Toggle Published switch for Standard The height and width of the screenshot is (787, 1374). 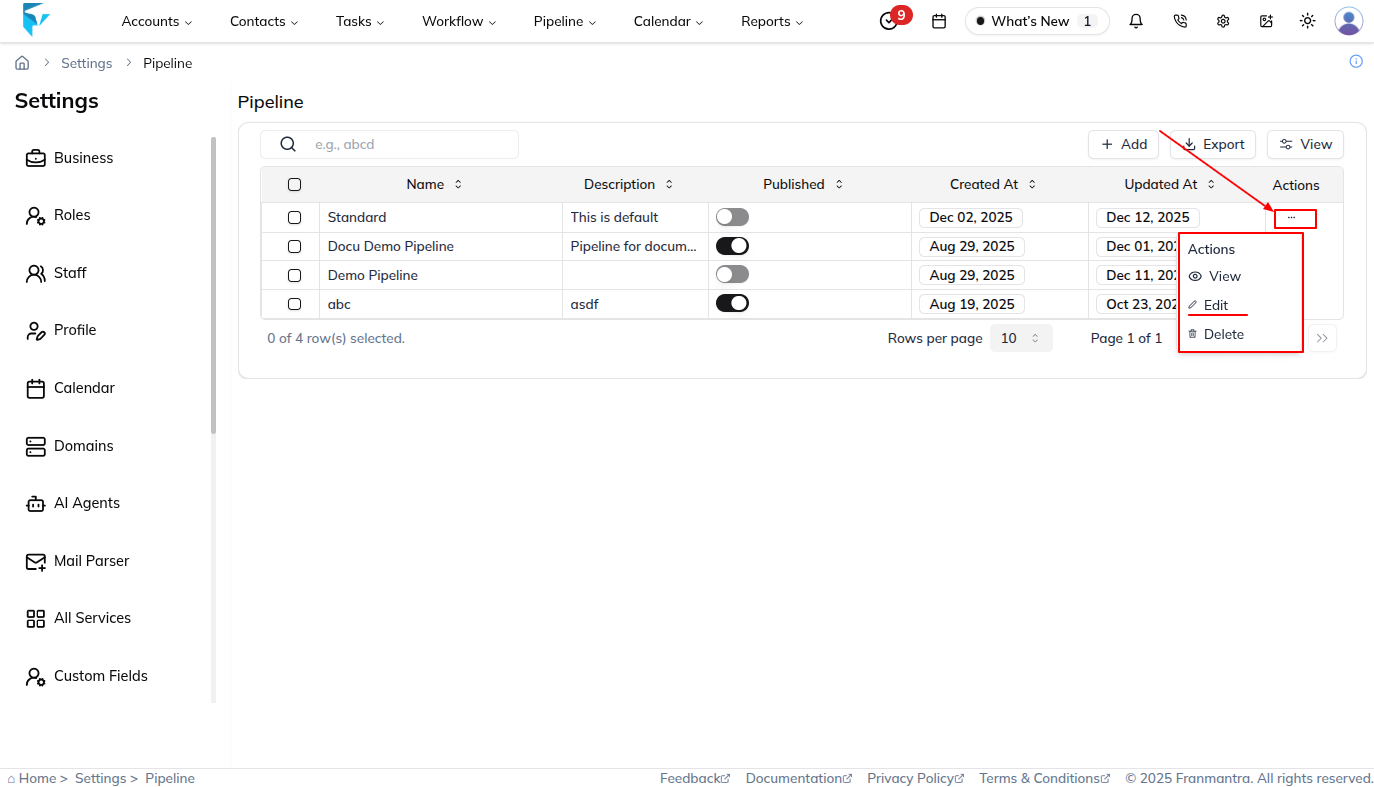[x=732, y=217]
